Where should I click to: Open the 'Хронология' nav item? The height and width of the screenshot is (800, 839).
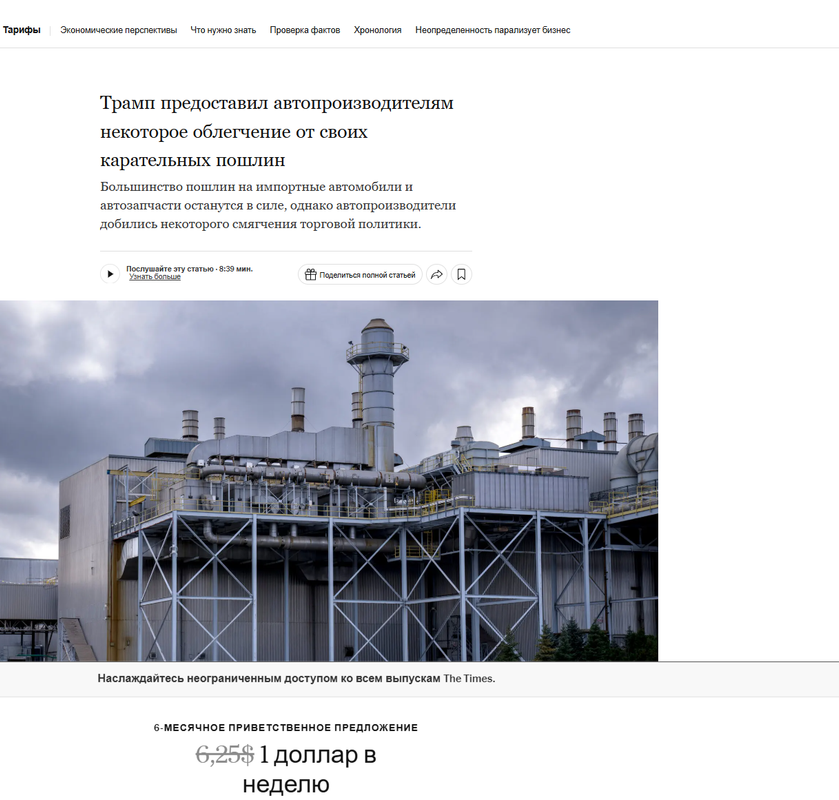tap(377, 30)
